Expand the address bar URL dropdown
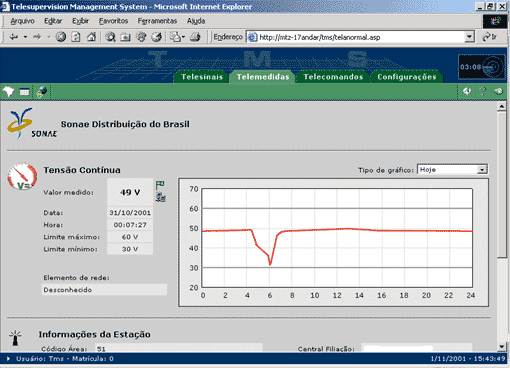 click(x=469, y=37)
